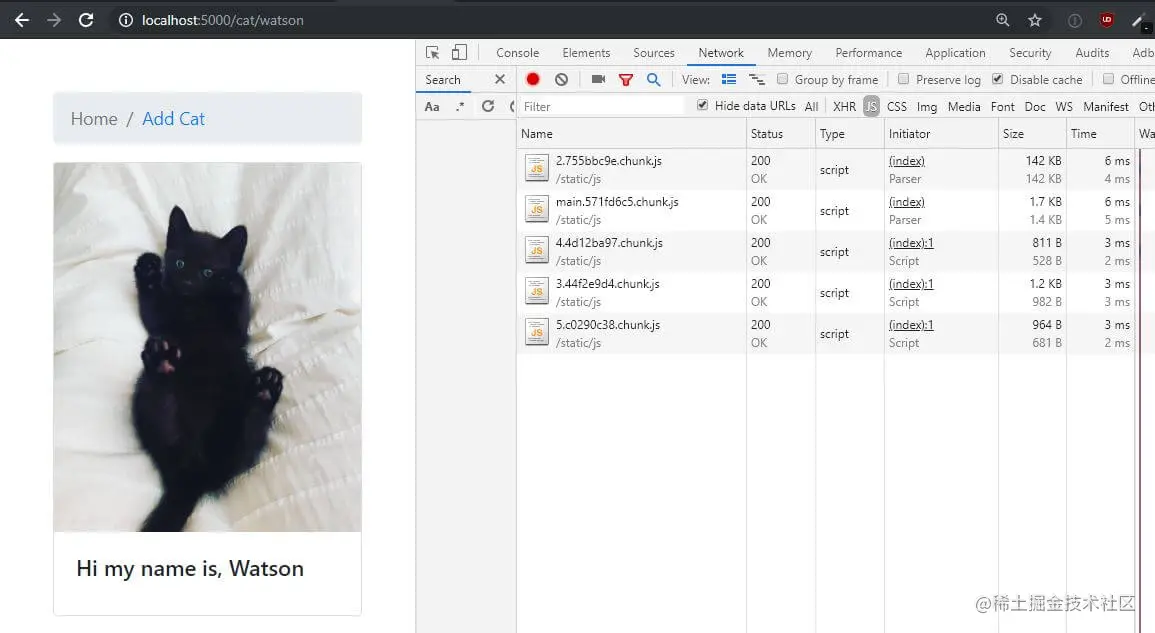This screenshot has height=633, width=1155.
Task: Open the zoom magnifier icon in address bar
Action: point(1003,20)
